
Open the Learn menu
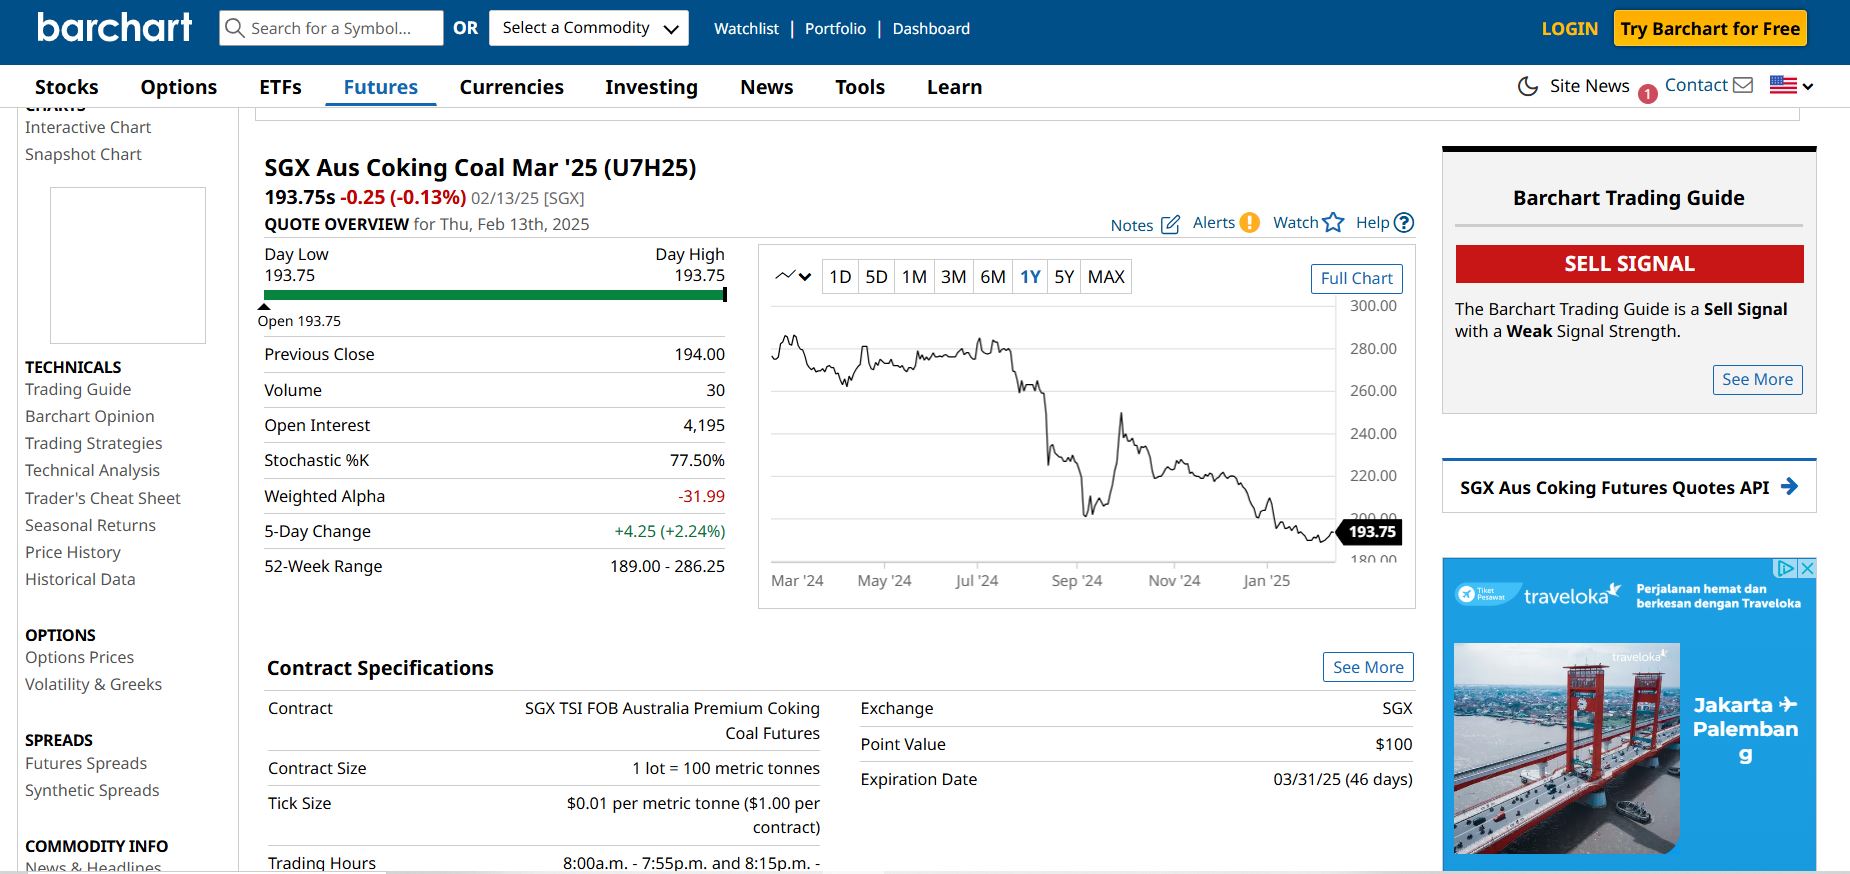point(954,87)
